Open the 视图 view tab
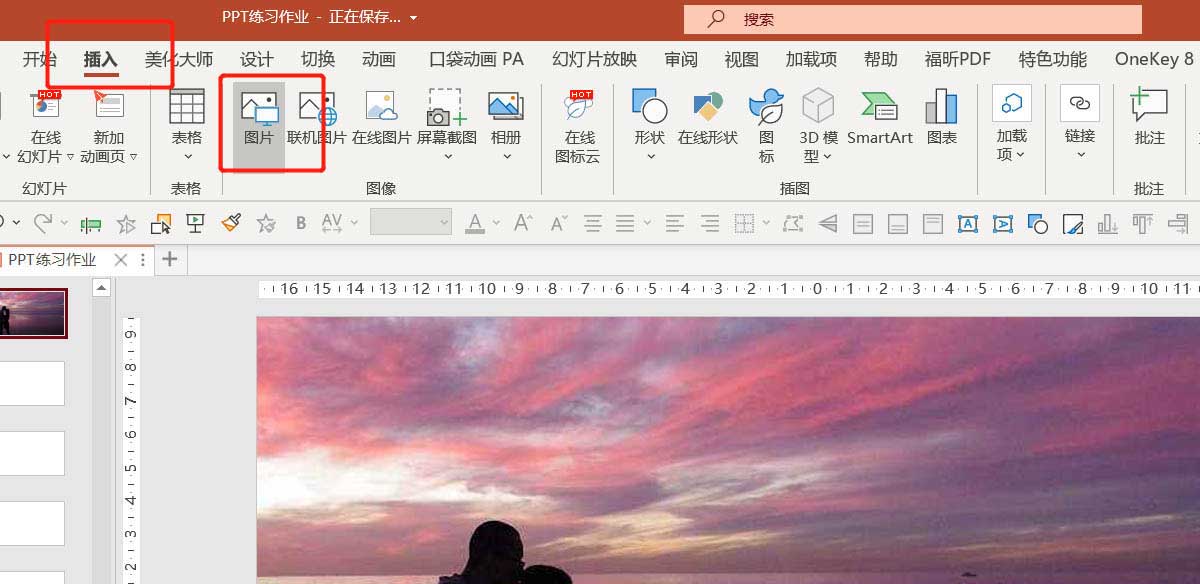 [741, 59]
